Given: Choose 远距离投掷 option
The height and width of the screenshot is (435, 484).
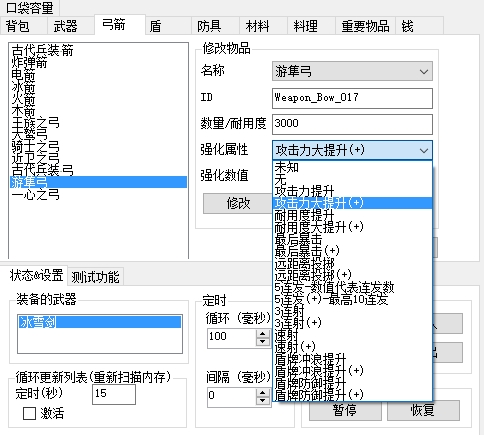Looking at the screenshot, I should (x=352, y=263).
